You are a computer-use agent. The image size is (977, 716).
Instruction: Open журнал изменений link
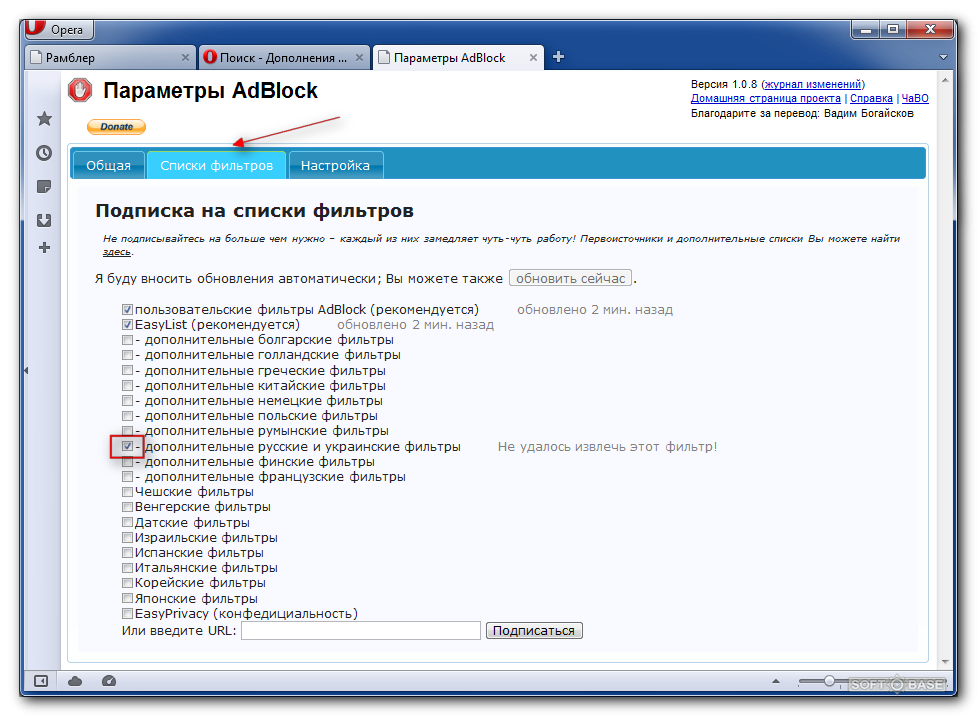(x=813, y=84)
